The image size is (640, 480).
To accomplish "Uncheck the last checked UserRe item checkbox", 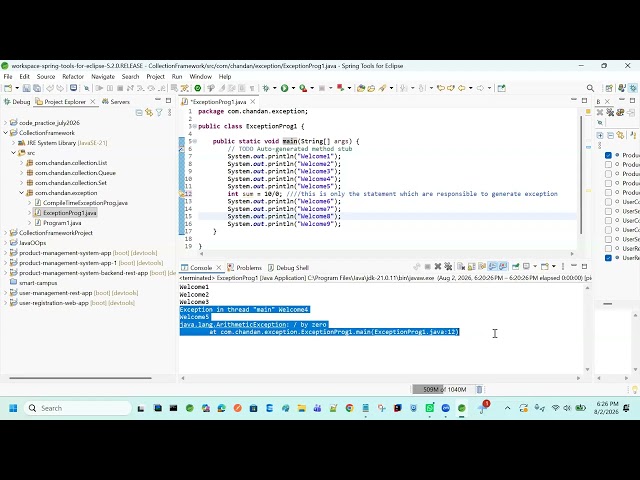I will pos(608,258).
